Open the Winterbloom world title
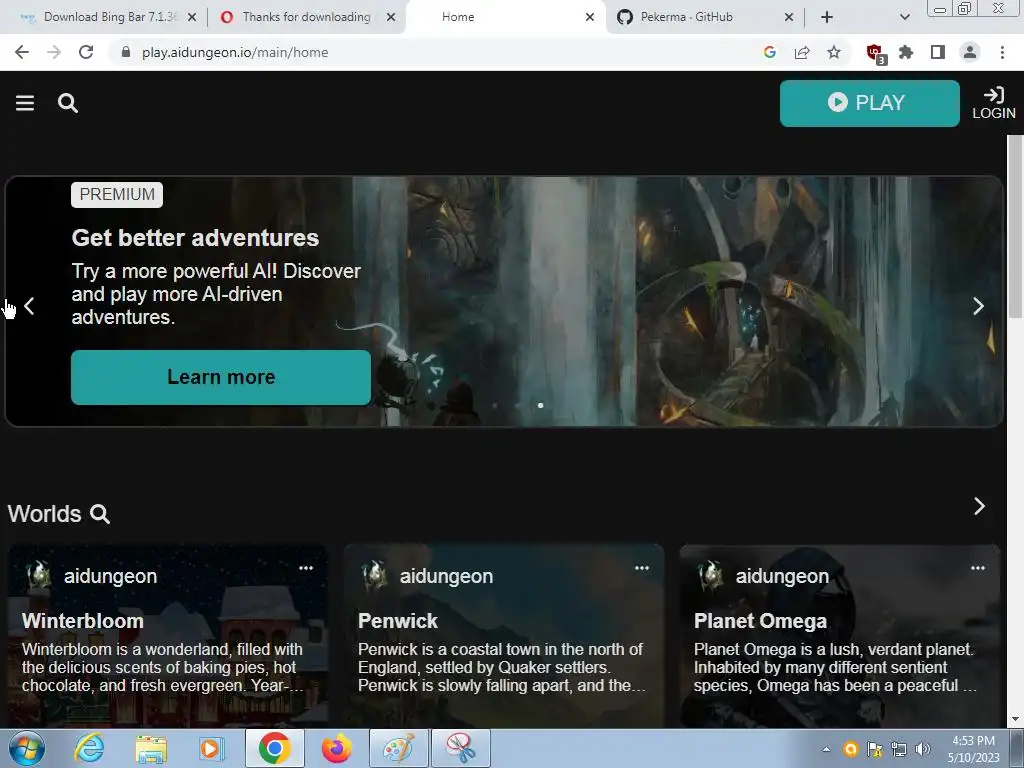This screenshot has width=1024, height=768. [x=83, y=621]
